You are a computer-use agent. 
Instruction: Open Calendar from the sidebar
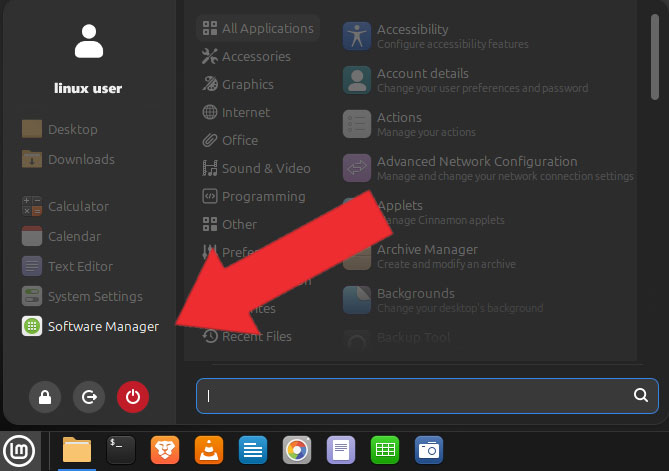coord(62,236)
